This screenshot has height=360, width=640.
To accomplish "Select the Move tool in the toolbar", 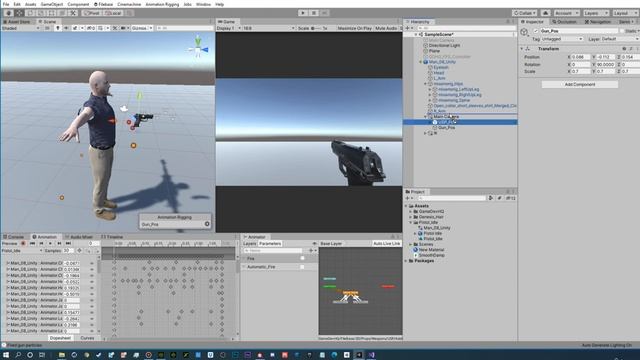I will click(19, 13).
